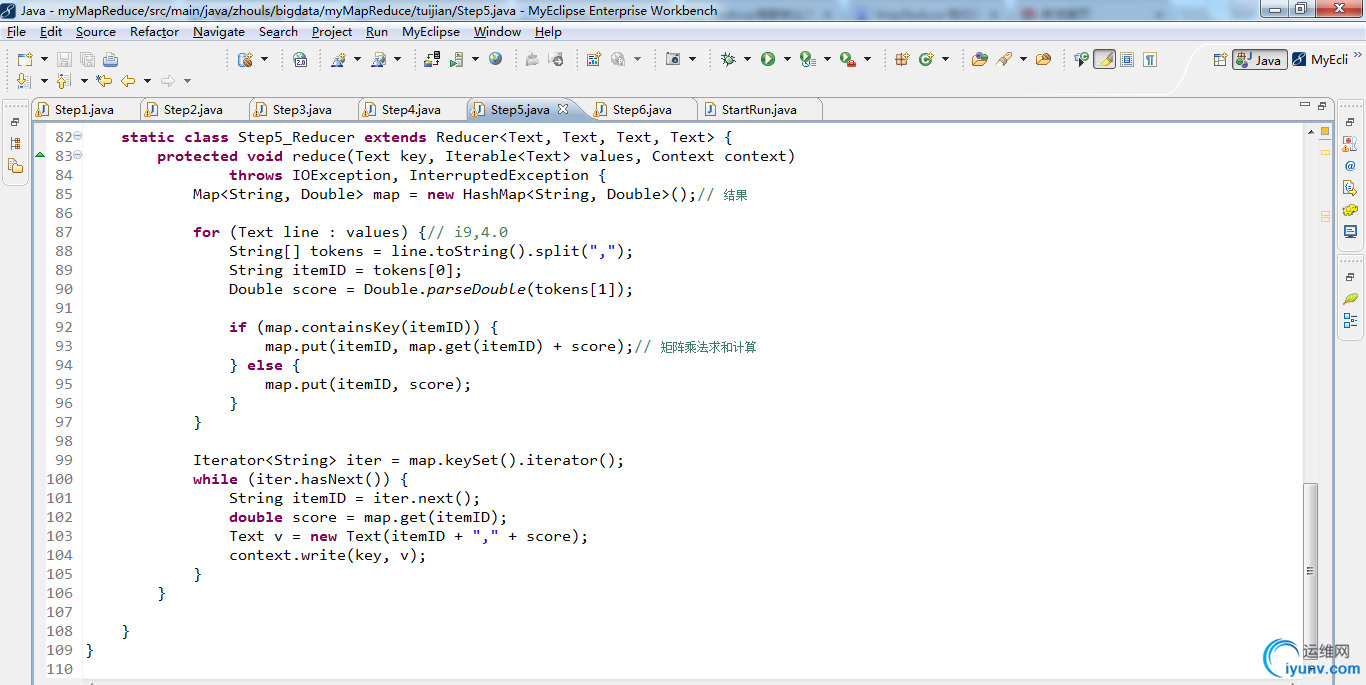Click the Open Perspective icon
This screenshot has height=685, width=1366.
(1219, 60)
